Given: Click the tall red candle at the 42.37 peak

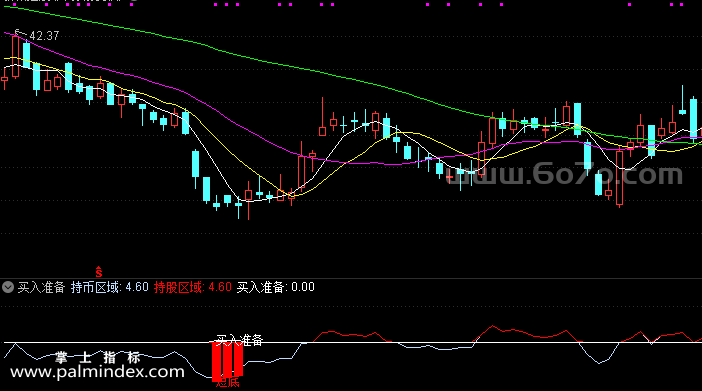Looking at the screenshot, I should click(x=16, y=57).
